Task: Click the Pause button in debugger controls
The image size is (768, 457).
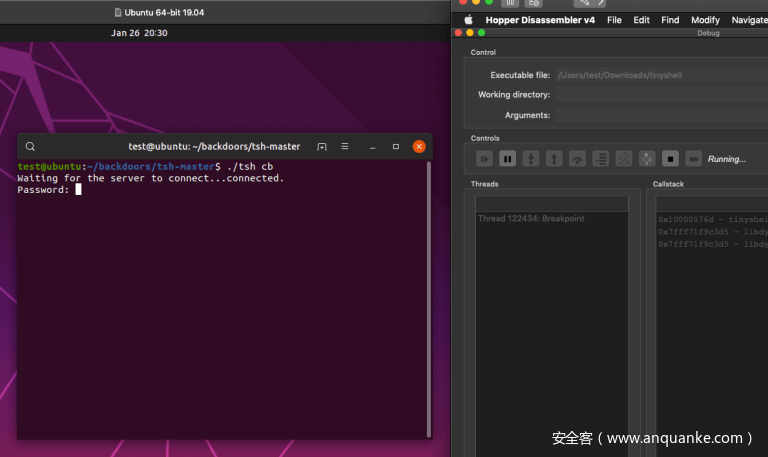Action: (508, 159)
